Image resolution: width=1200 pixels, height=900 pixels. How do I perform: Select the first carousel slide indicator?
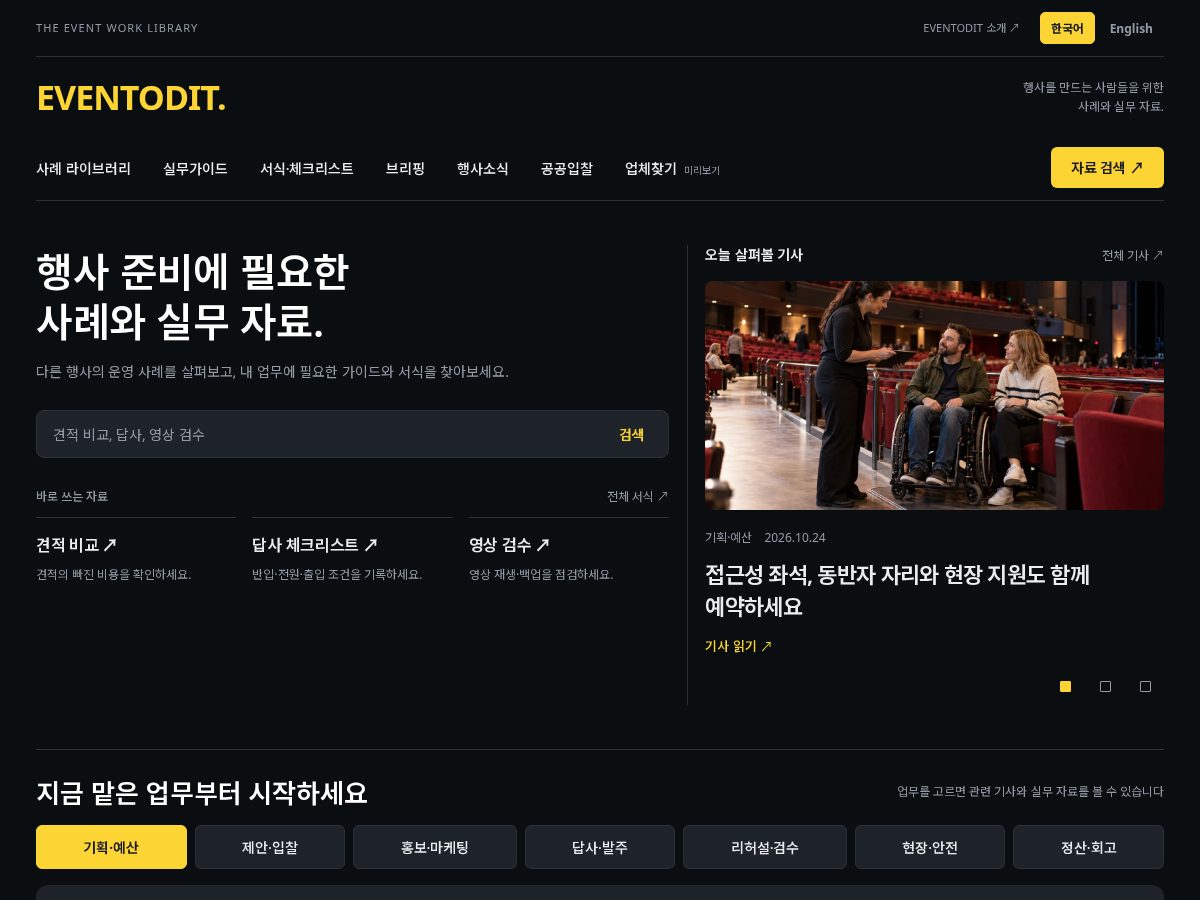point(1065,686)
